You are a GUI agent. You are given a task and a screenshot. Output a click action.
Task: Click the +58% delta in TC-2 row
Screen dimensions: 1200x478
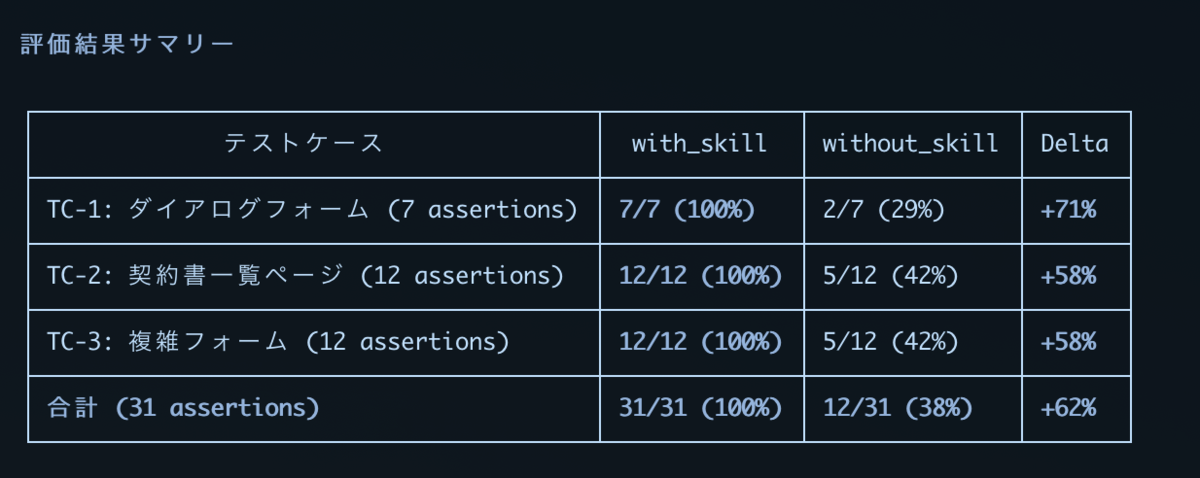[x=1068, y=276]
